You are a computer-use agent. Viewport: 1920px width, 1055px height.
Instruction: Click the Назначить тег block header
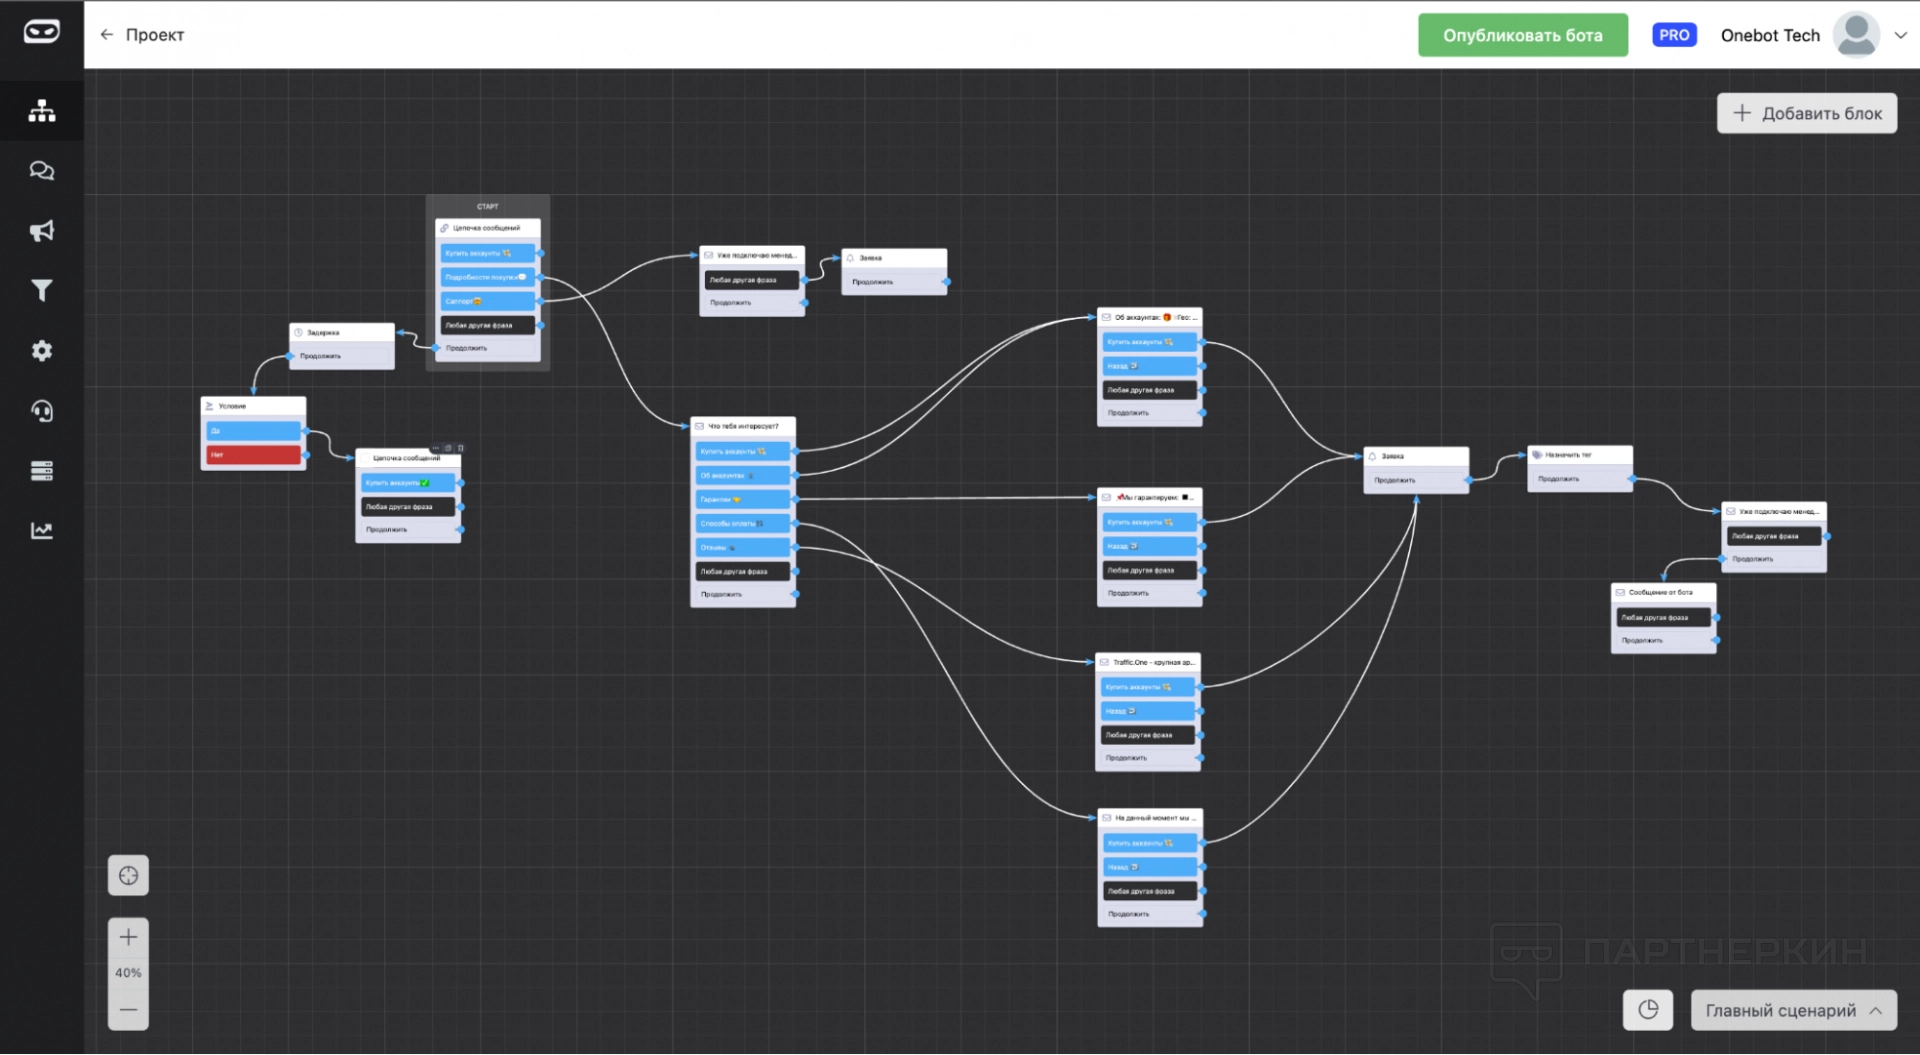click(1578, 455)
